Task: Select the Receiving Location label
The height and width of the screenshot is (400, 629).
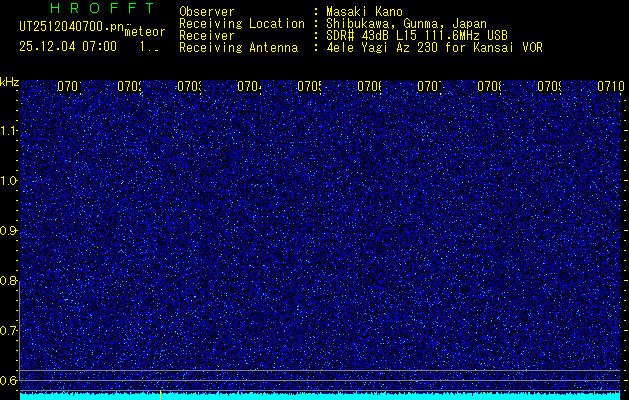Action: coord(241,24)
